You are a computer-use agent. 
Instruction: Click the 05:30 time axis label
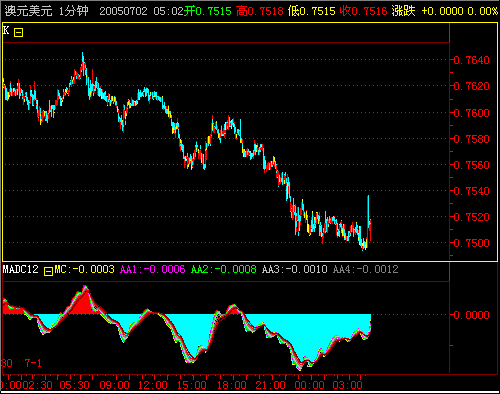tap(75, 385)
